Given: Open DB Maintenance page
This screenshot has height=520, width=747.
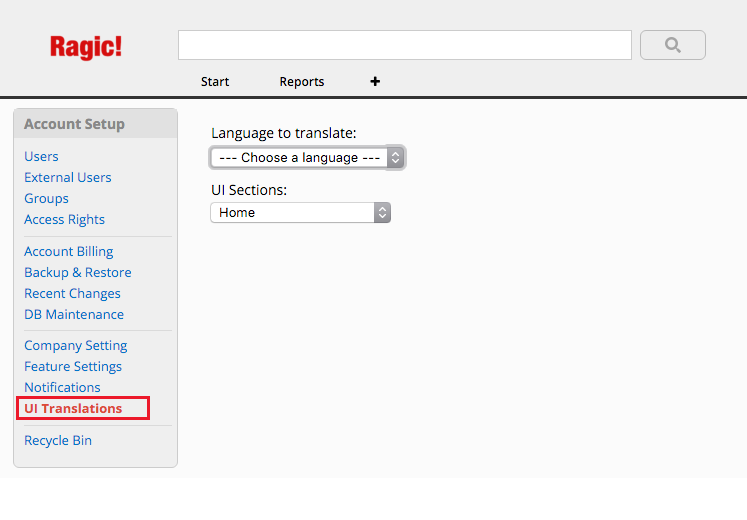Looking at the screenshot, I should (x=74, y=314).
